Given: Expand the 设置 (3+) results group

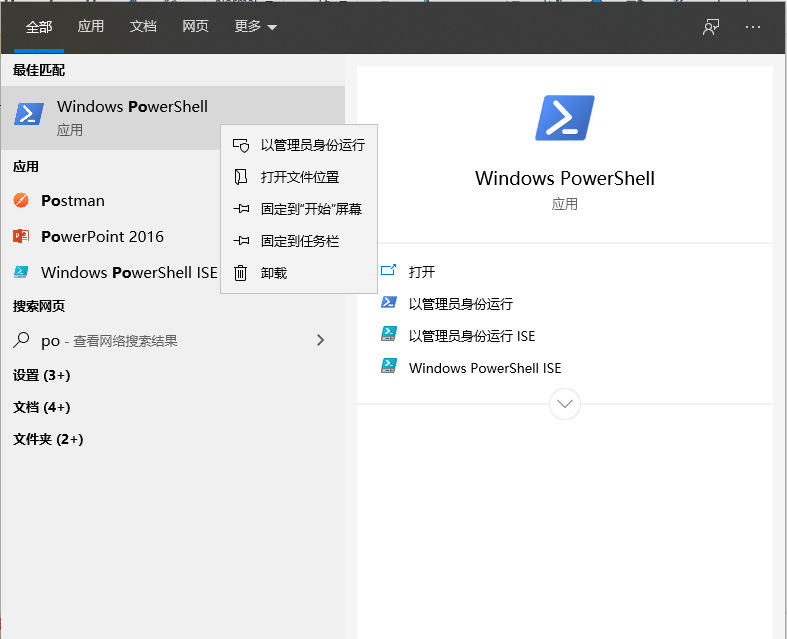Looking at the screenshot, I should tap(42, 375).
